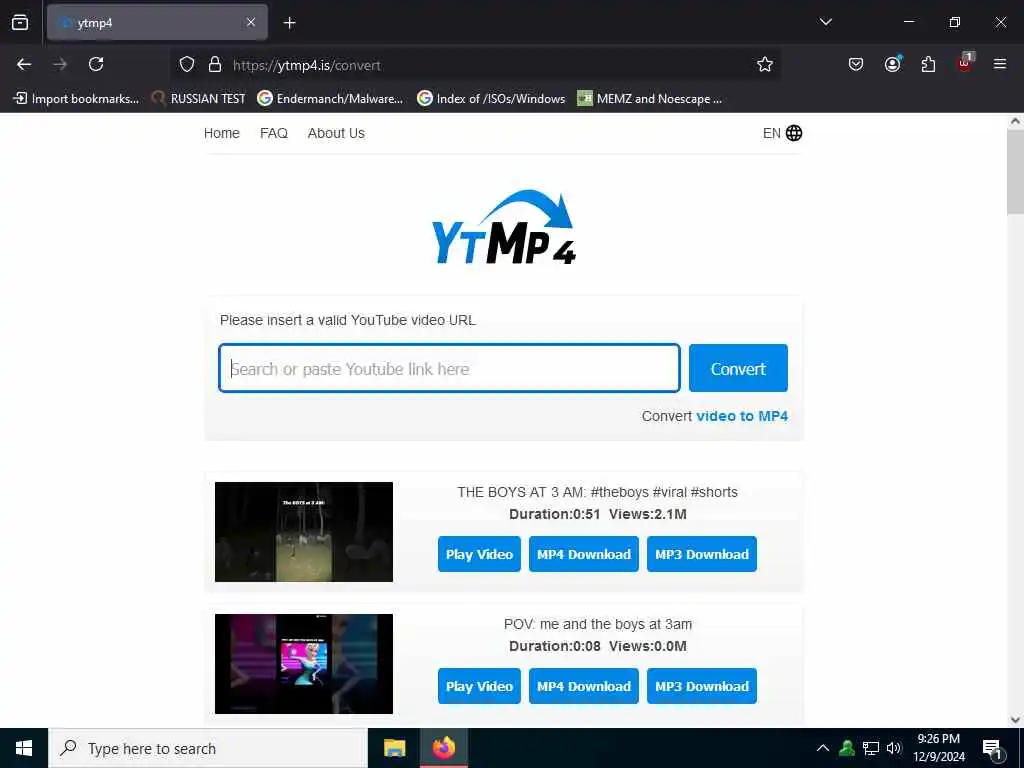
Task: Open RUSSIAN TEST bookmark
Action: (199, 99)
